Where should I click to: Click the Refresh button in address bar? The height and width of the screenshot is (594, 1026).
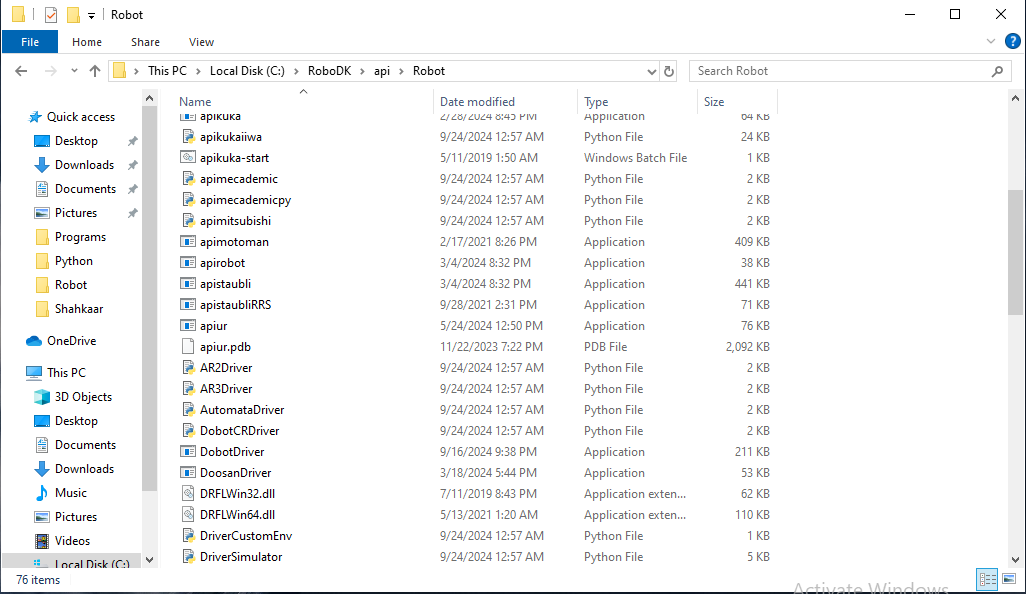[x=669, y=71]
